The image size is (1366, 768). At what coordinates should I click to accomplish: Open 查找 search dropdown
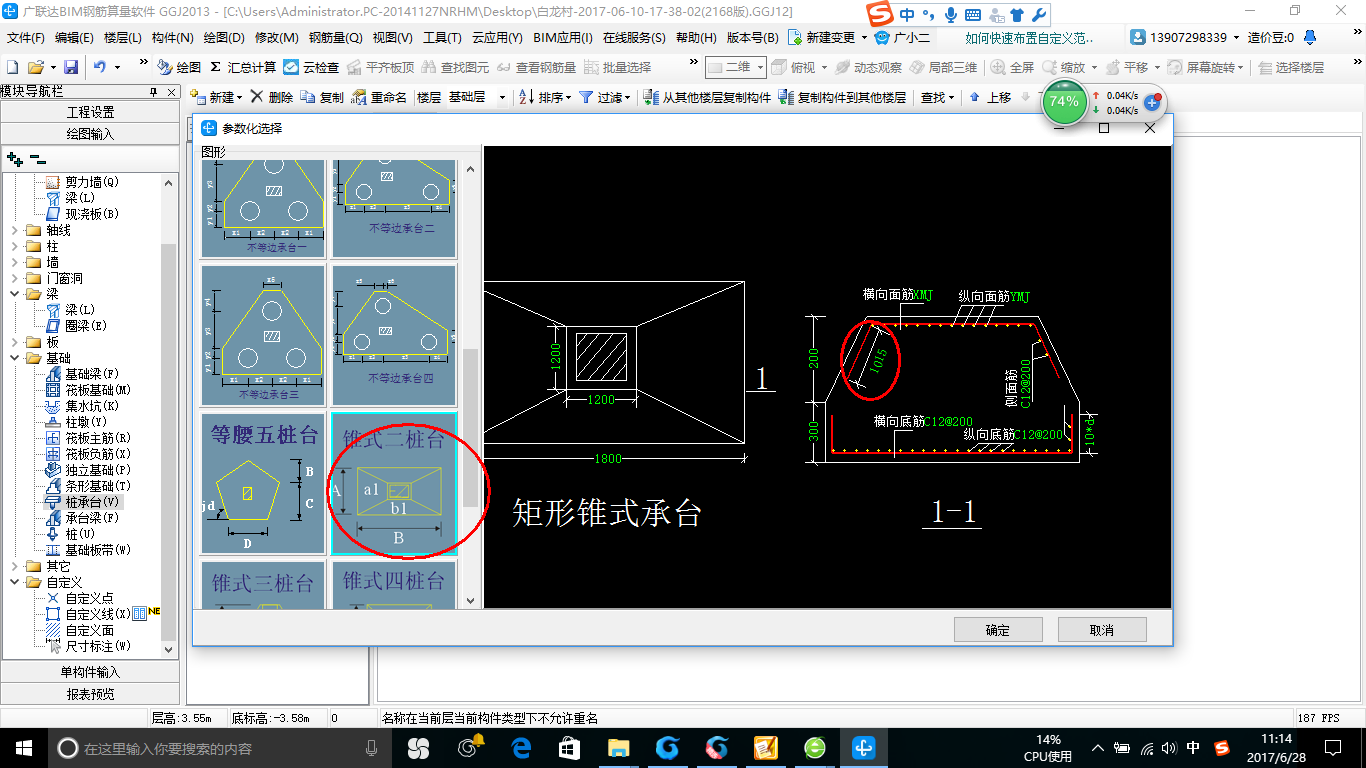(951, 98)
